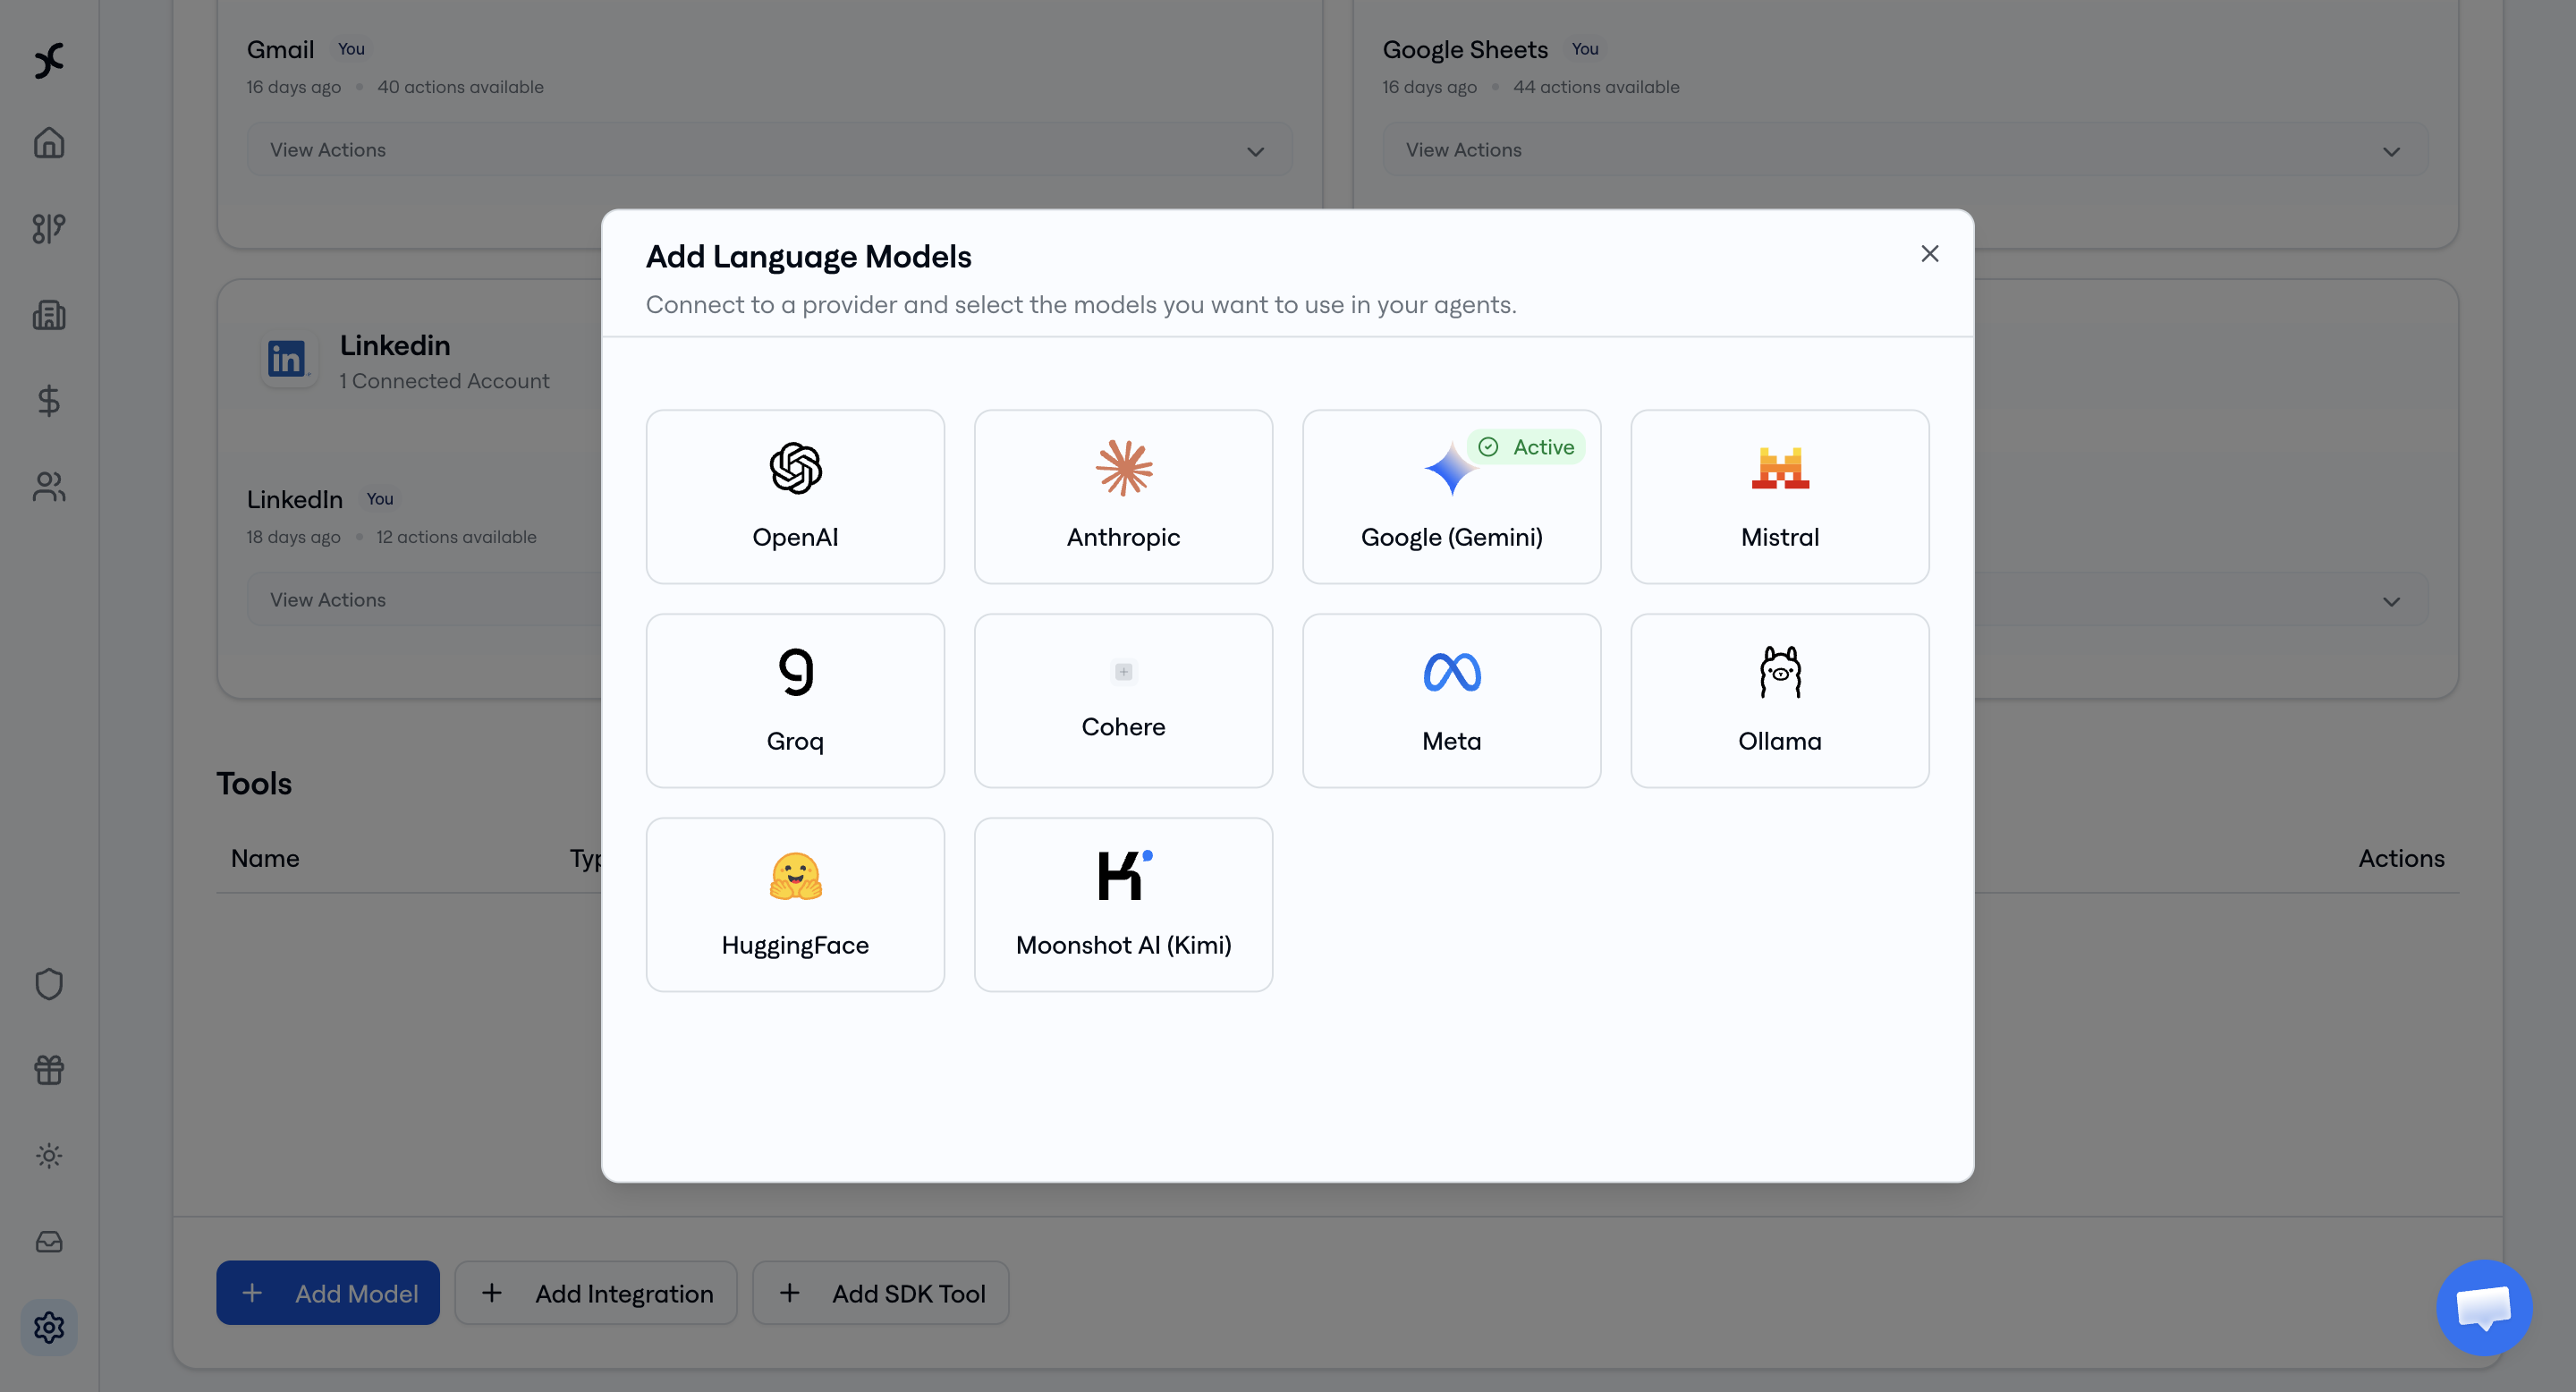Expand View Actions for Gmail

tap(768, 149)
